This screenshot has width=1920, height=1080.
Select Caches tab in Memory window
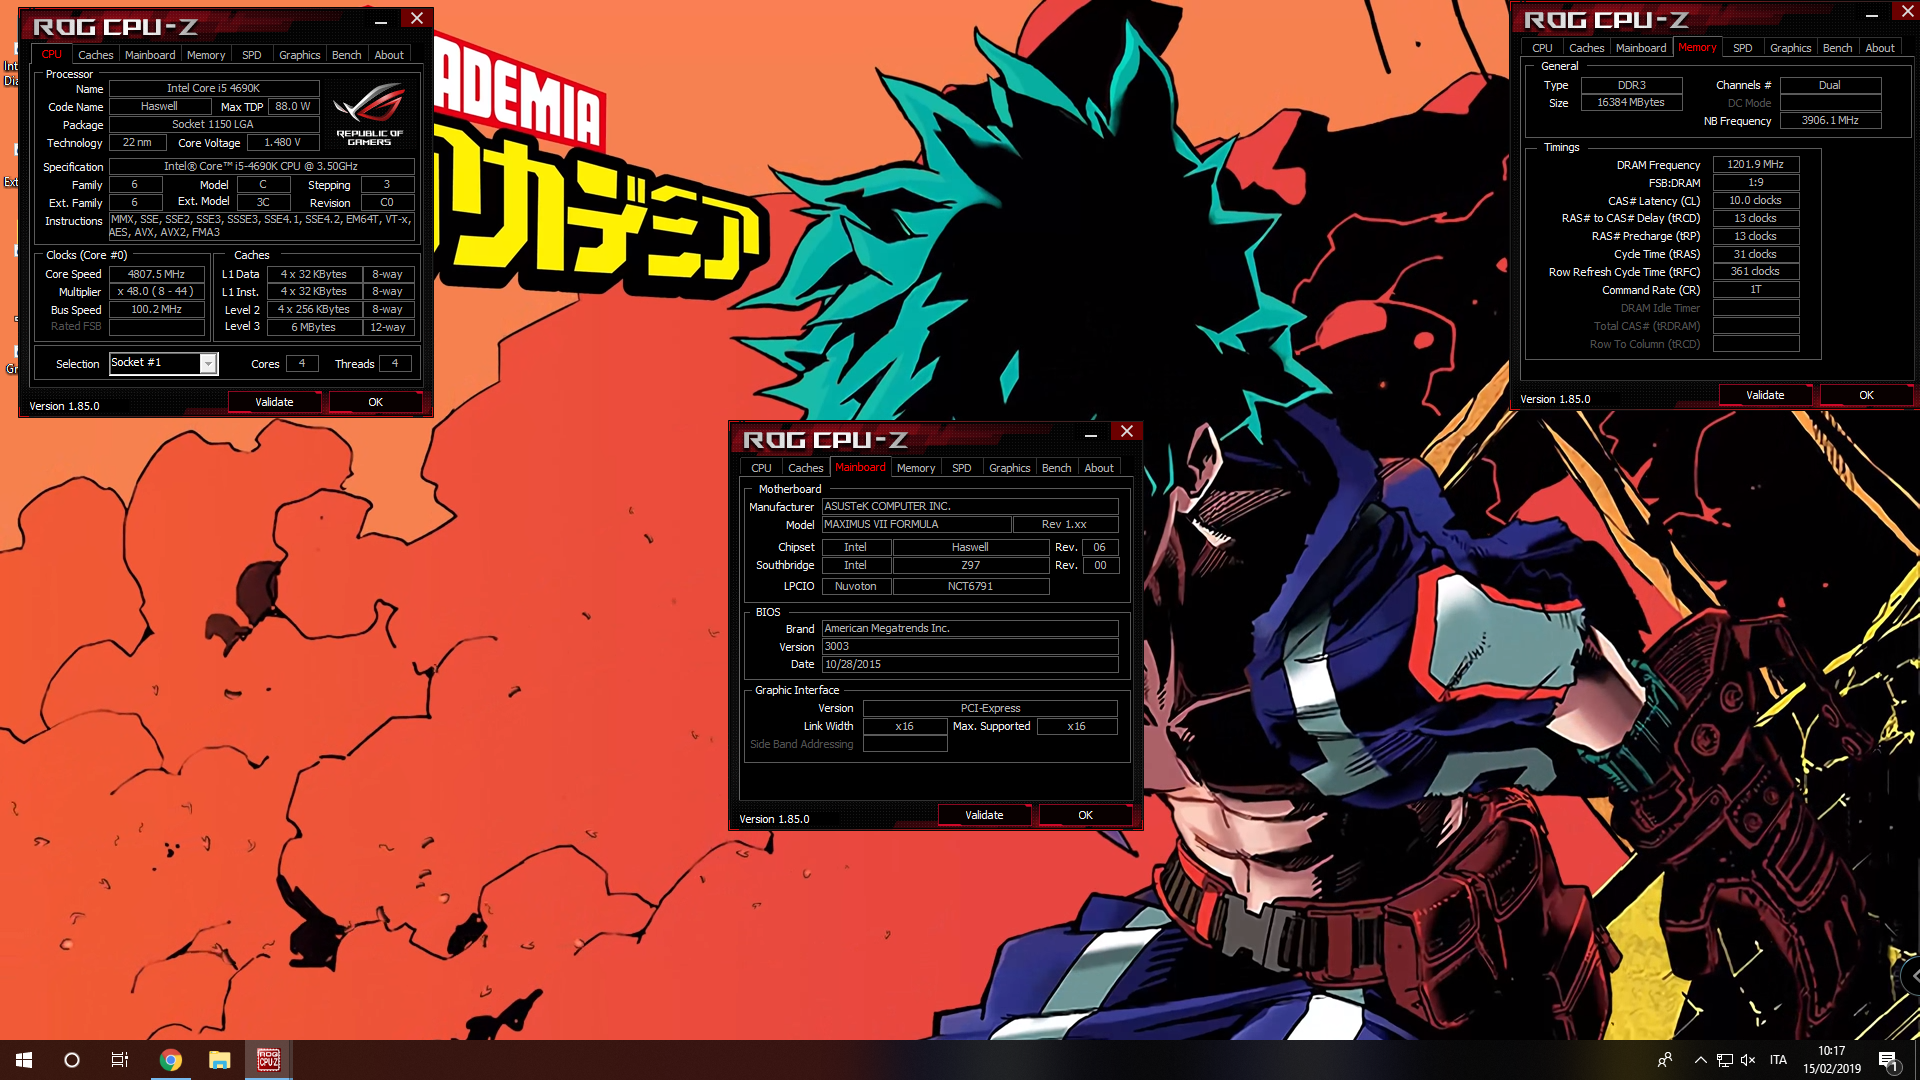1587,48
